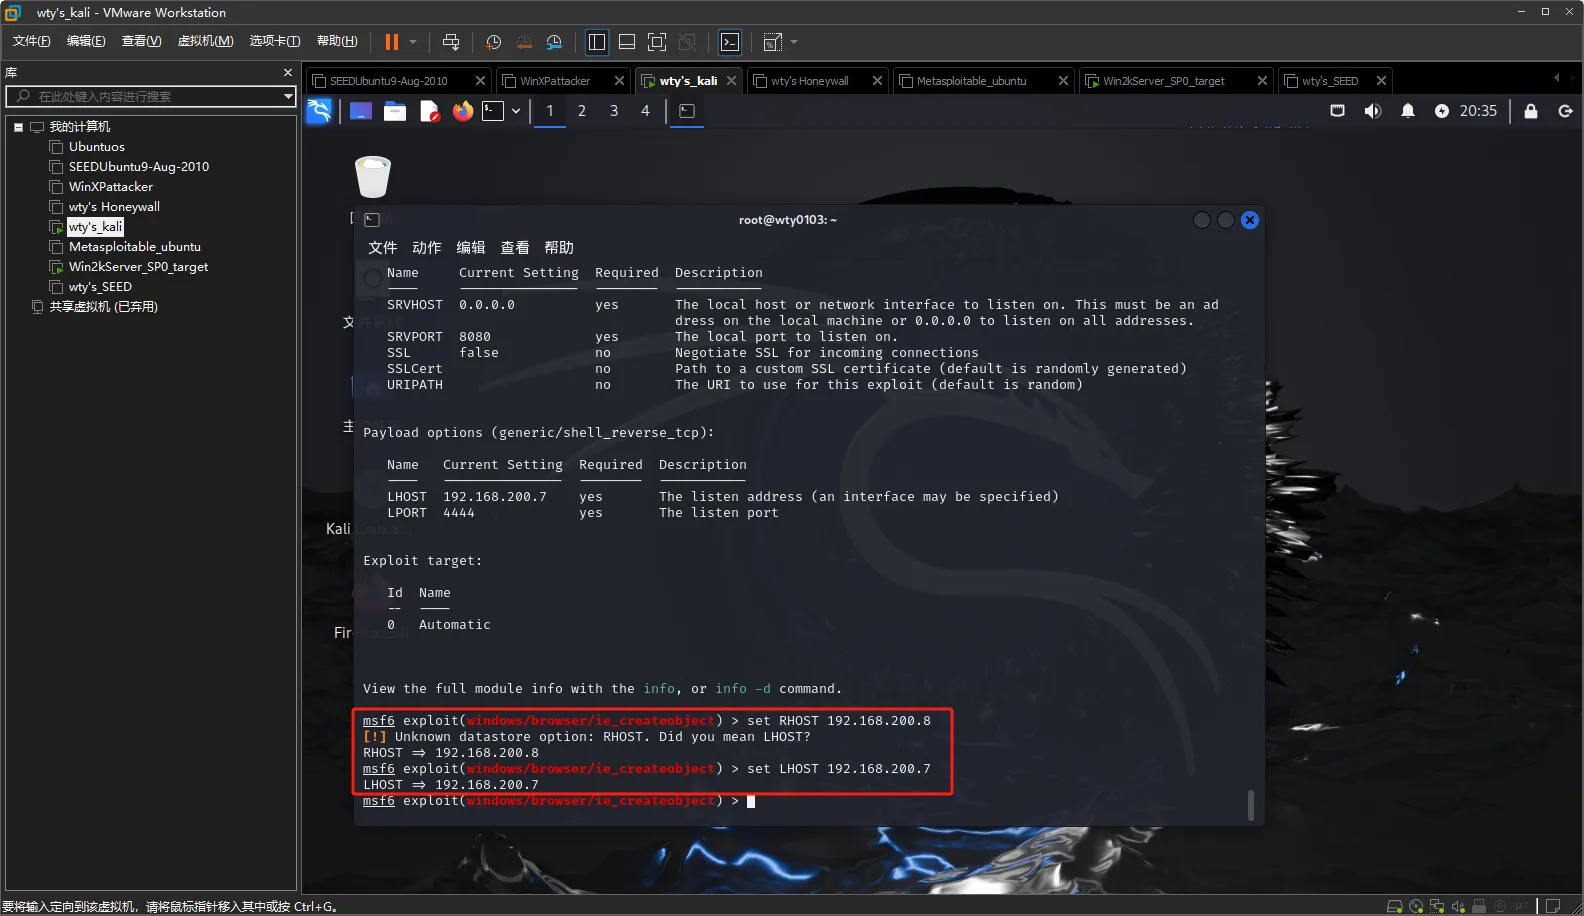Lock the Kali screen
The height and width of the screenshot is (916, 1584).
[x=1531, y=111]
